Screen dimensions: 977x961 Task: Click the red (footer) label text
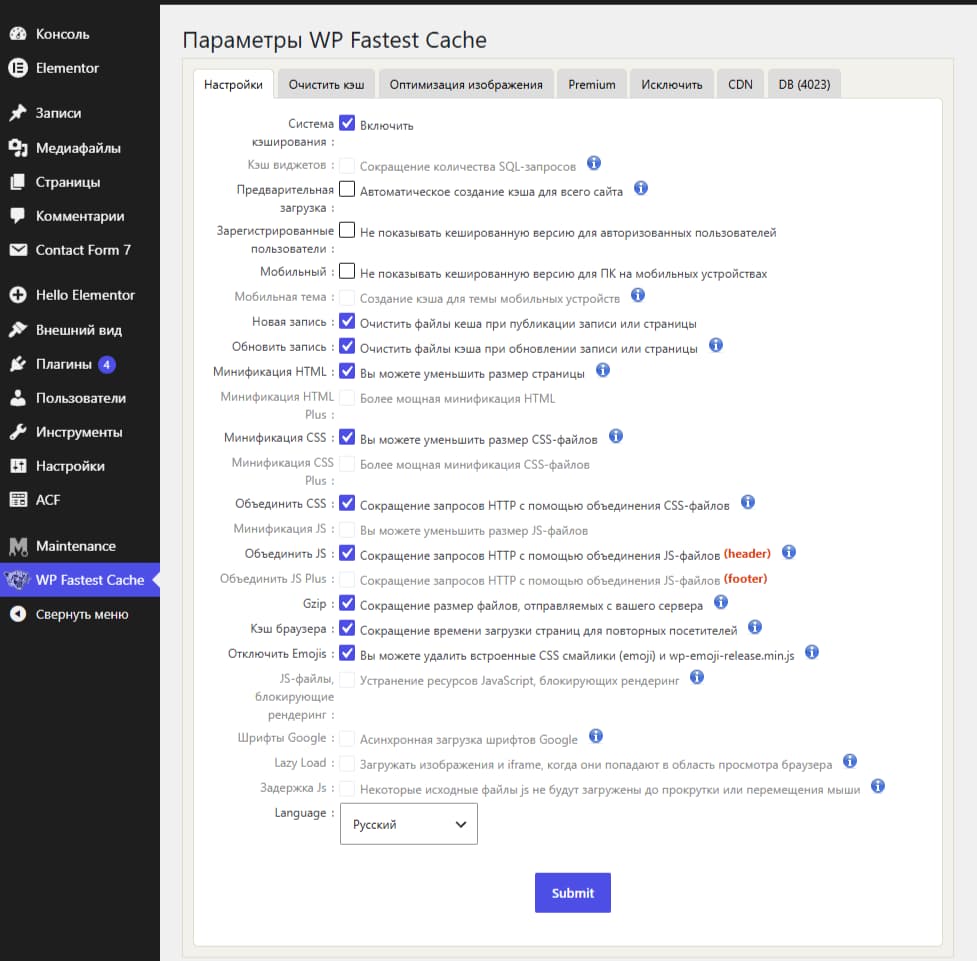tap(745, 578)
